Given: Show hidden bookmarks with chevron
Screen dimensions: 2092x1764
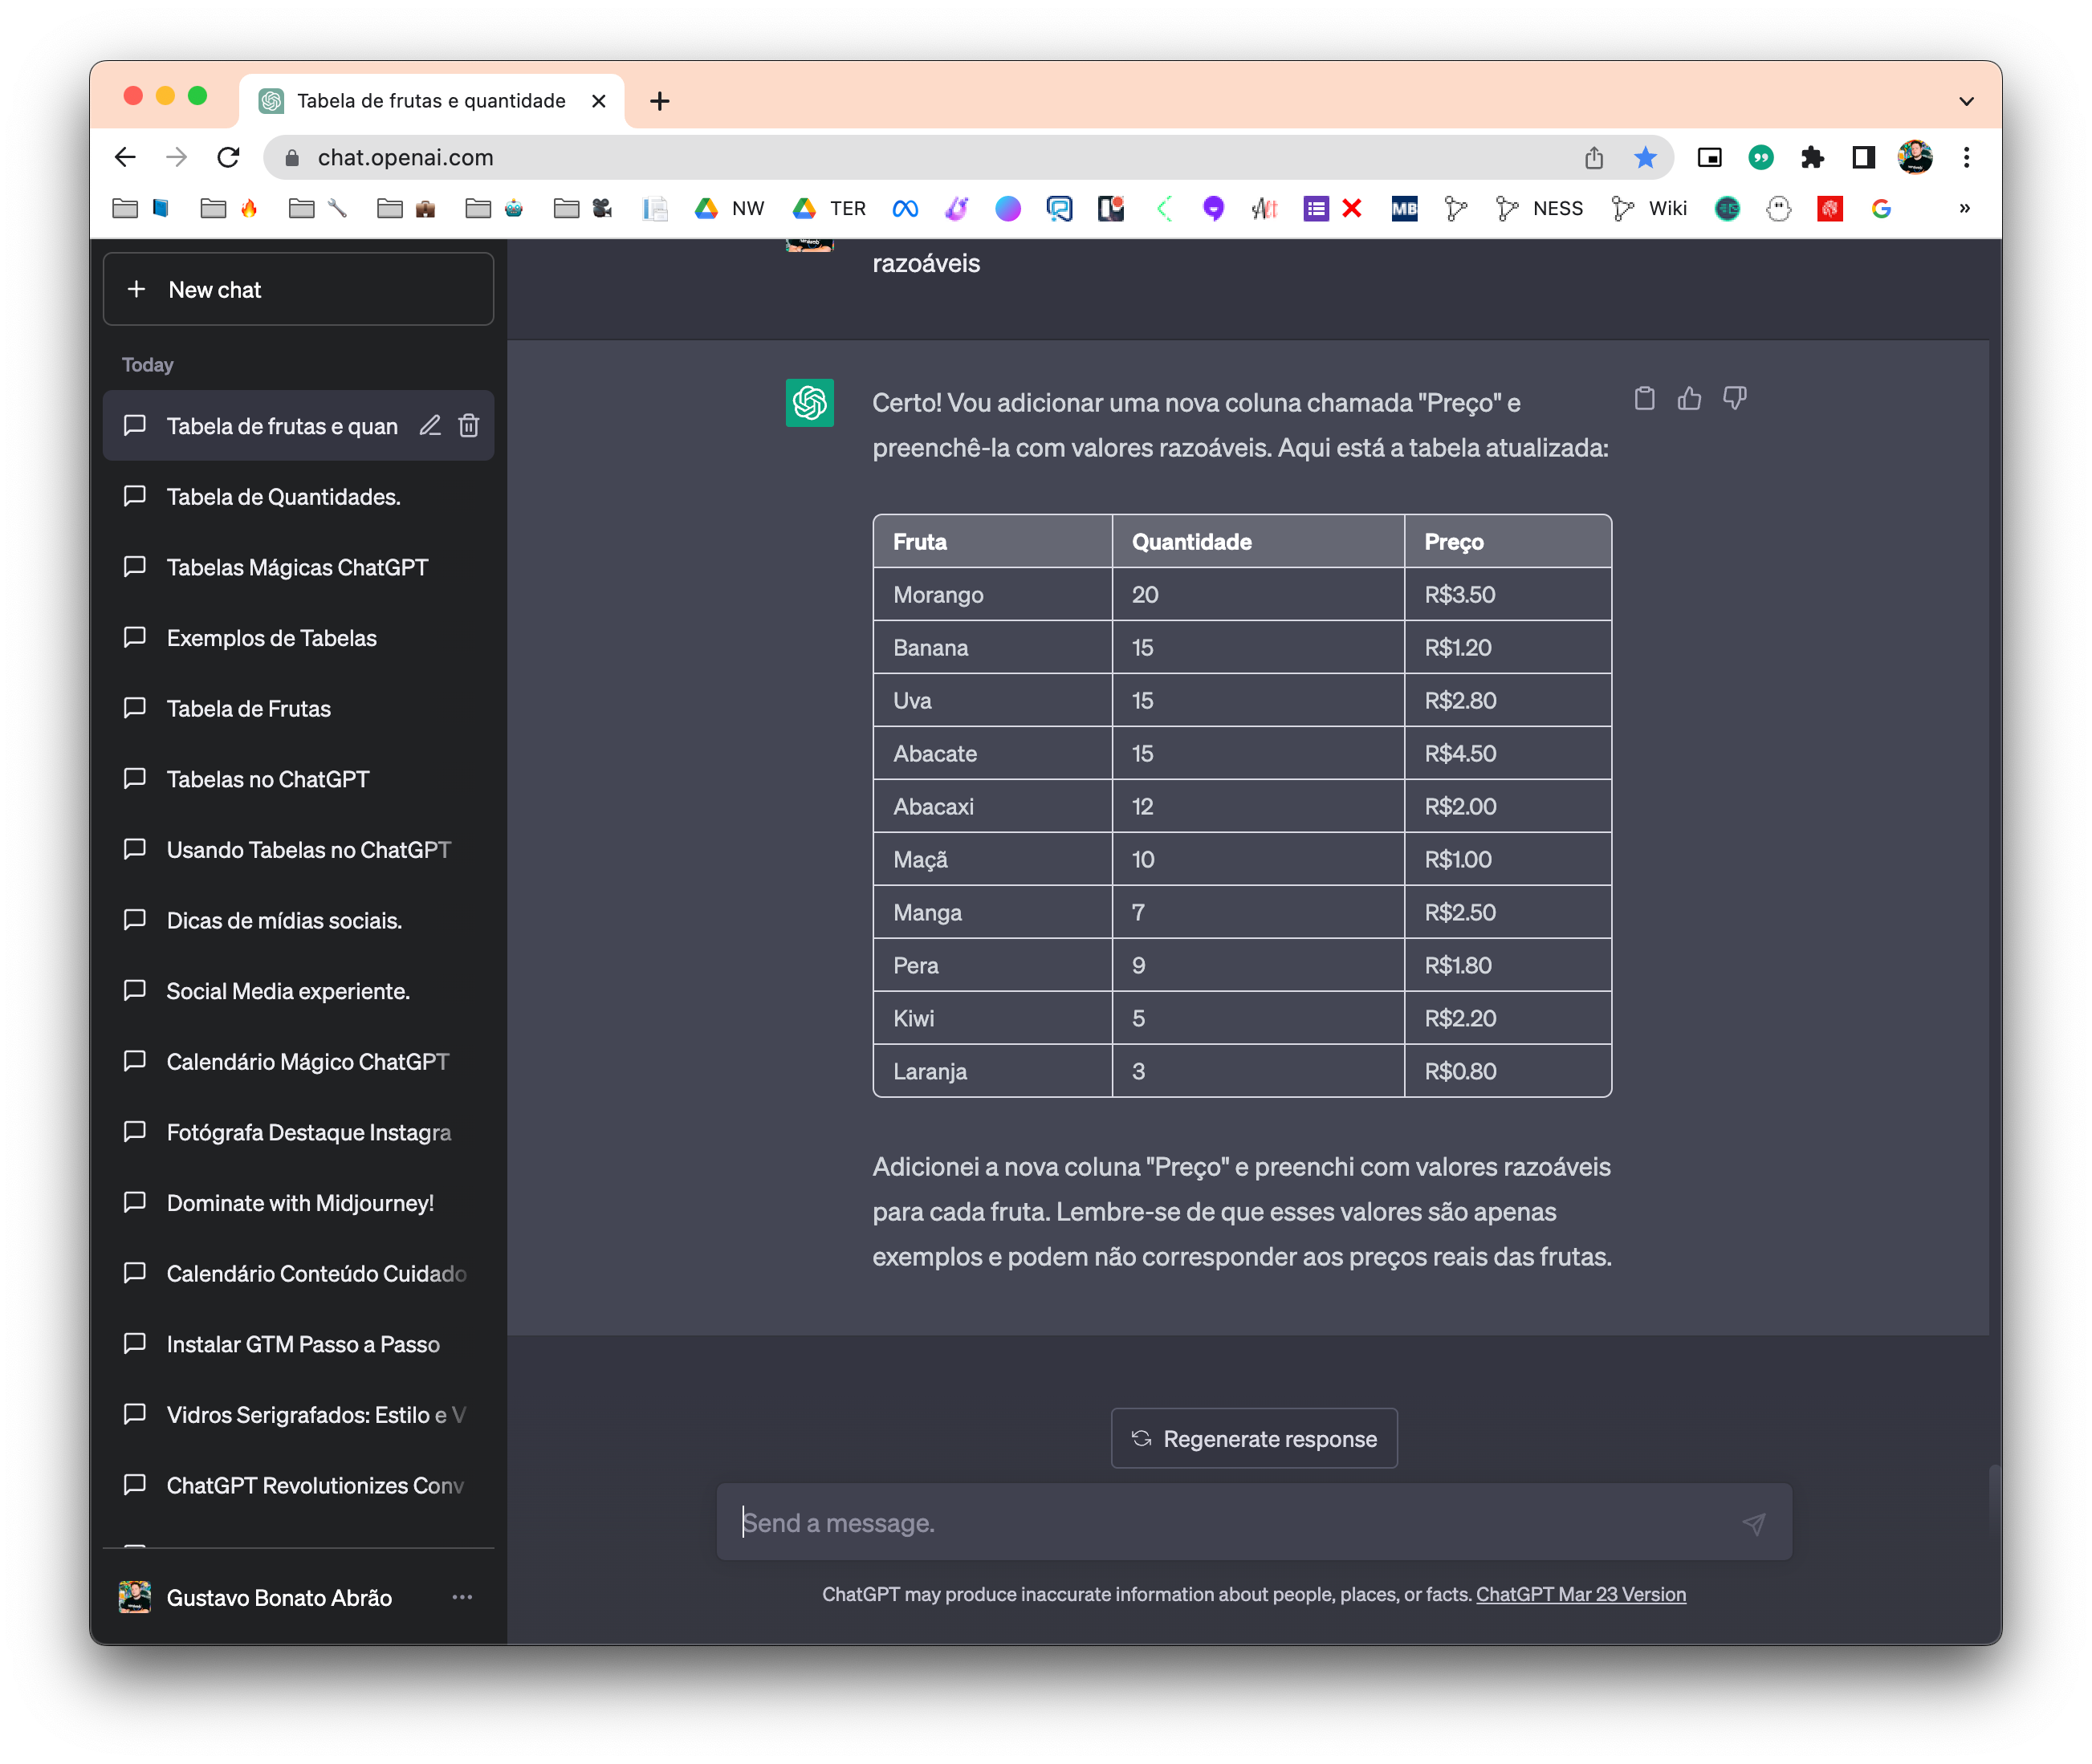Looking at the screenshot, I should coord(1965,208).
